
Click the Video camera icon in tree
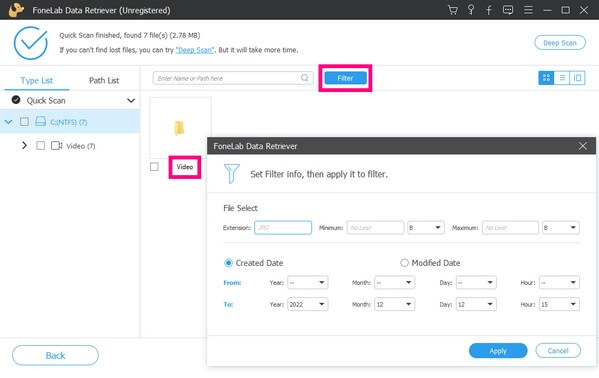point(57,146)
